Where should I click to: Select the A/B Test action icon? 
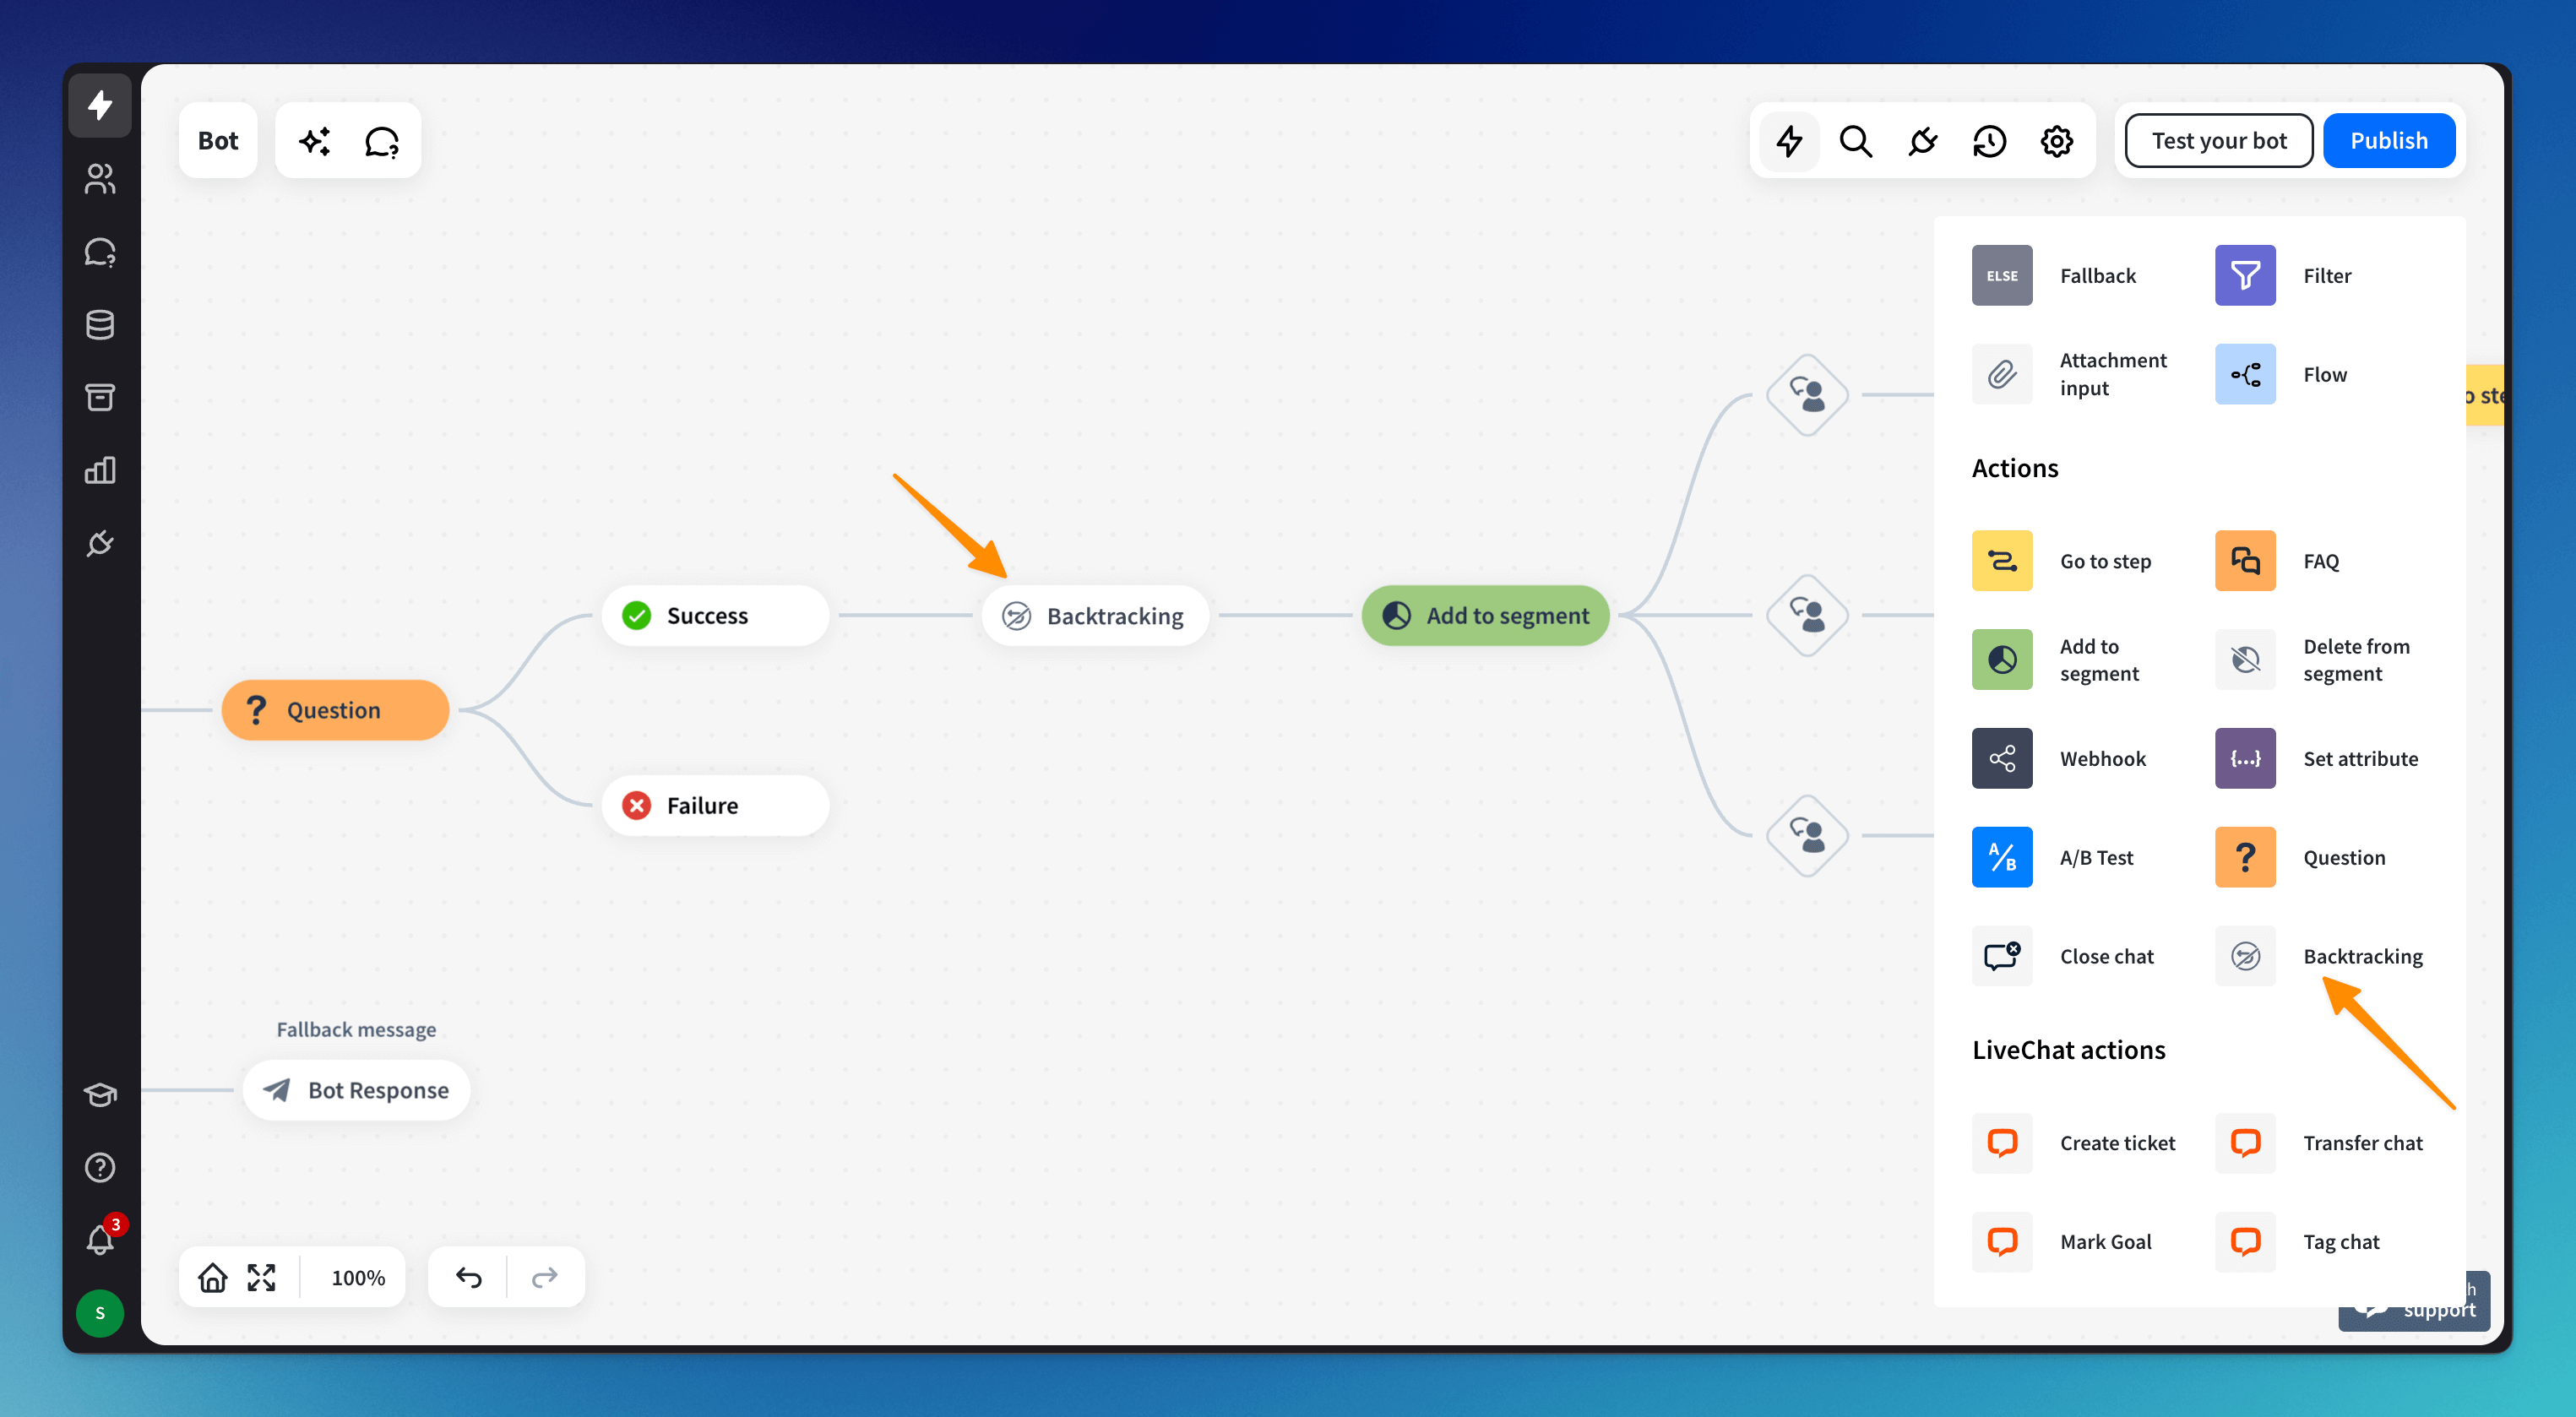click(x=2001, y=857)
